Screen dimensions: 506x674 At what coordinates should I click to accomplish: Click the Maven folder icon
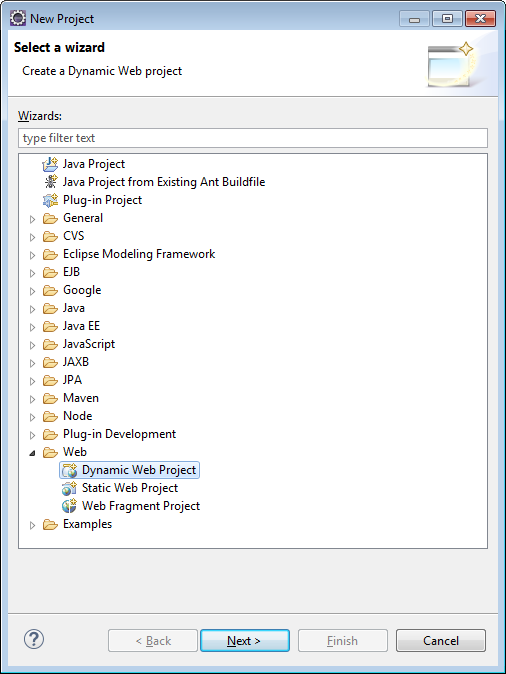(50, 398)
